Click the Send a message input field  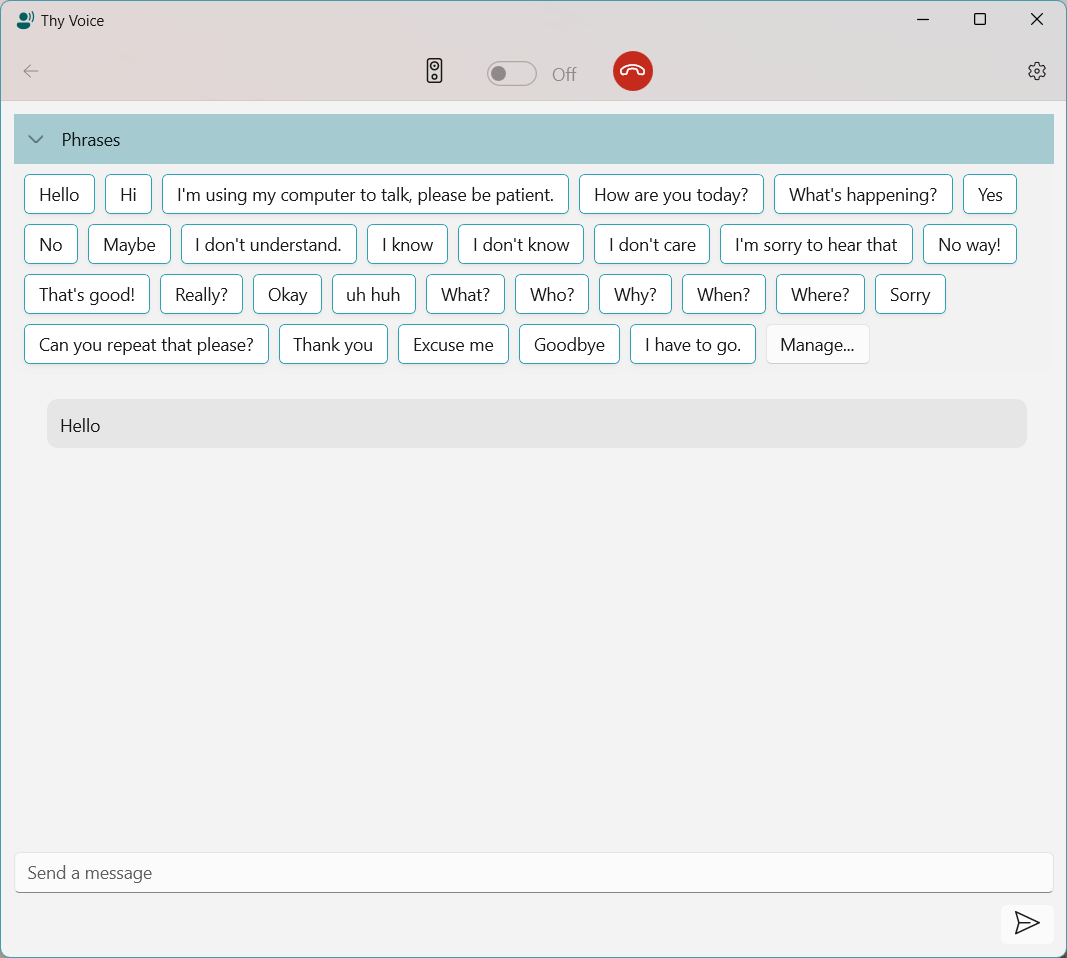click(533, 873)
